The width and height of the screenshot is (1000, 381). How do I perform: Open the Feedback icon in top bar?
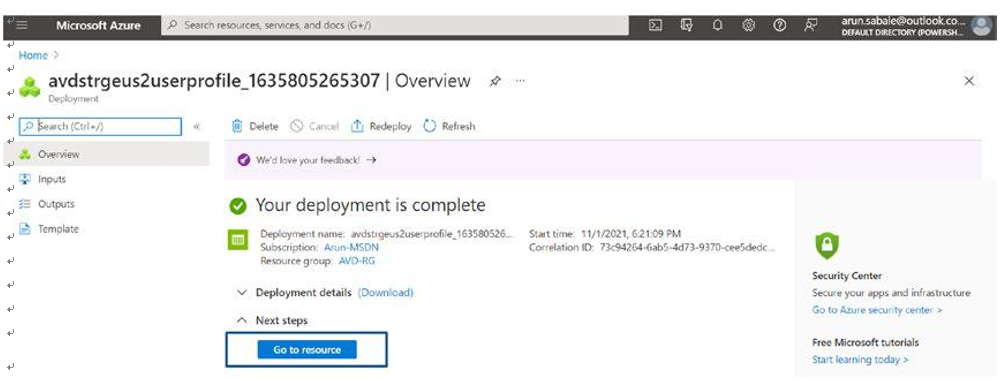(811, 25)
